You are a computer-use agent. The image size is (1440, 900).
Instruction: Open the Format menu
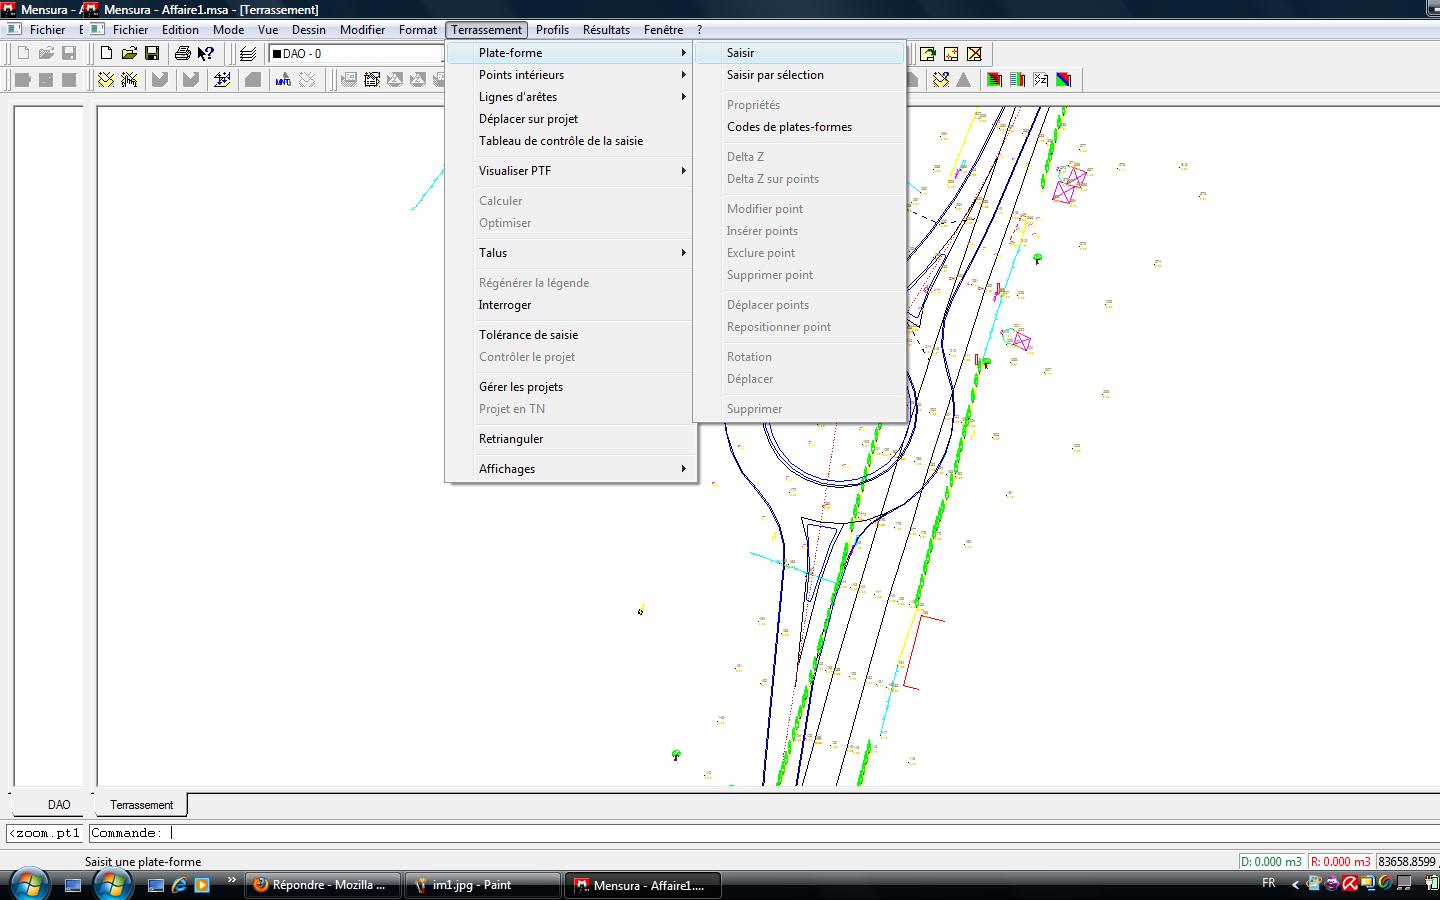[x=417, y=30]
